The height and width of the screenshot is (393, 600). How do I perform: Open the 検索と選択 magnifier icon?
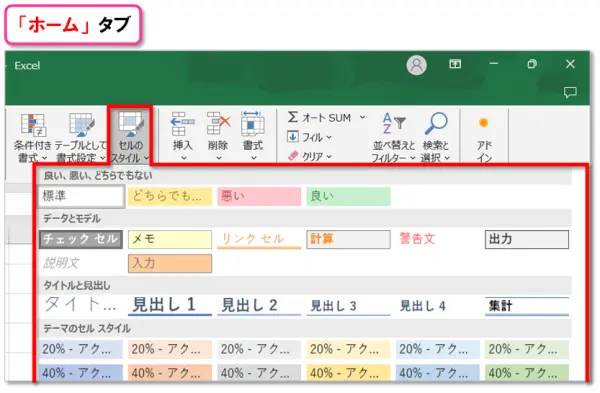pyautogui.click(x=436, y=123)
